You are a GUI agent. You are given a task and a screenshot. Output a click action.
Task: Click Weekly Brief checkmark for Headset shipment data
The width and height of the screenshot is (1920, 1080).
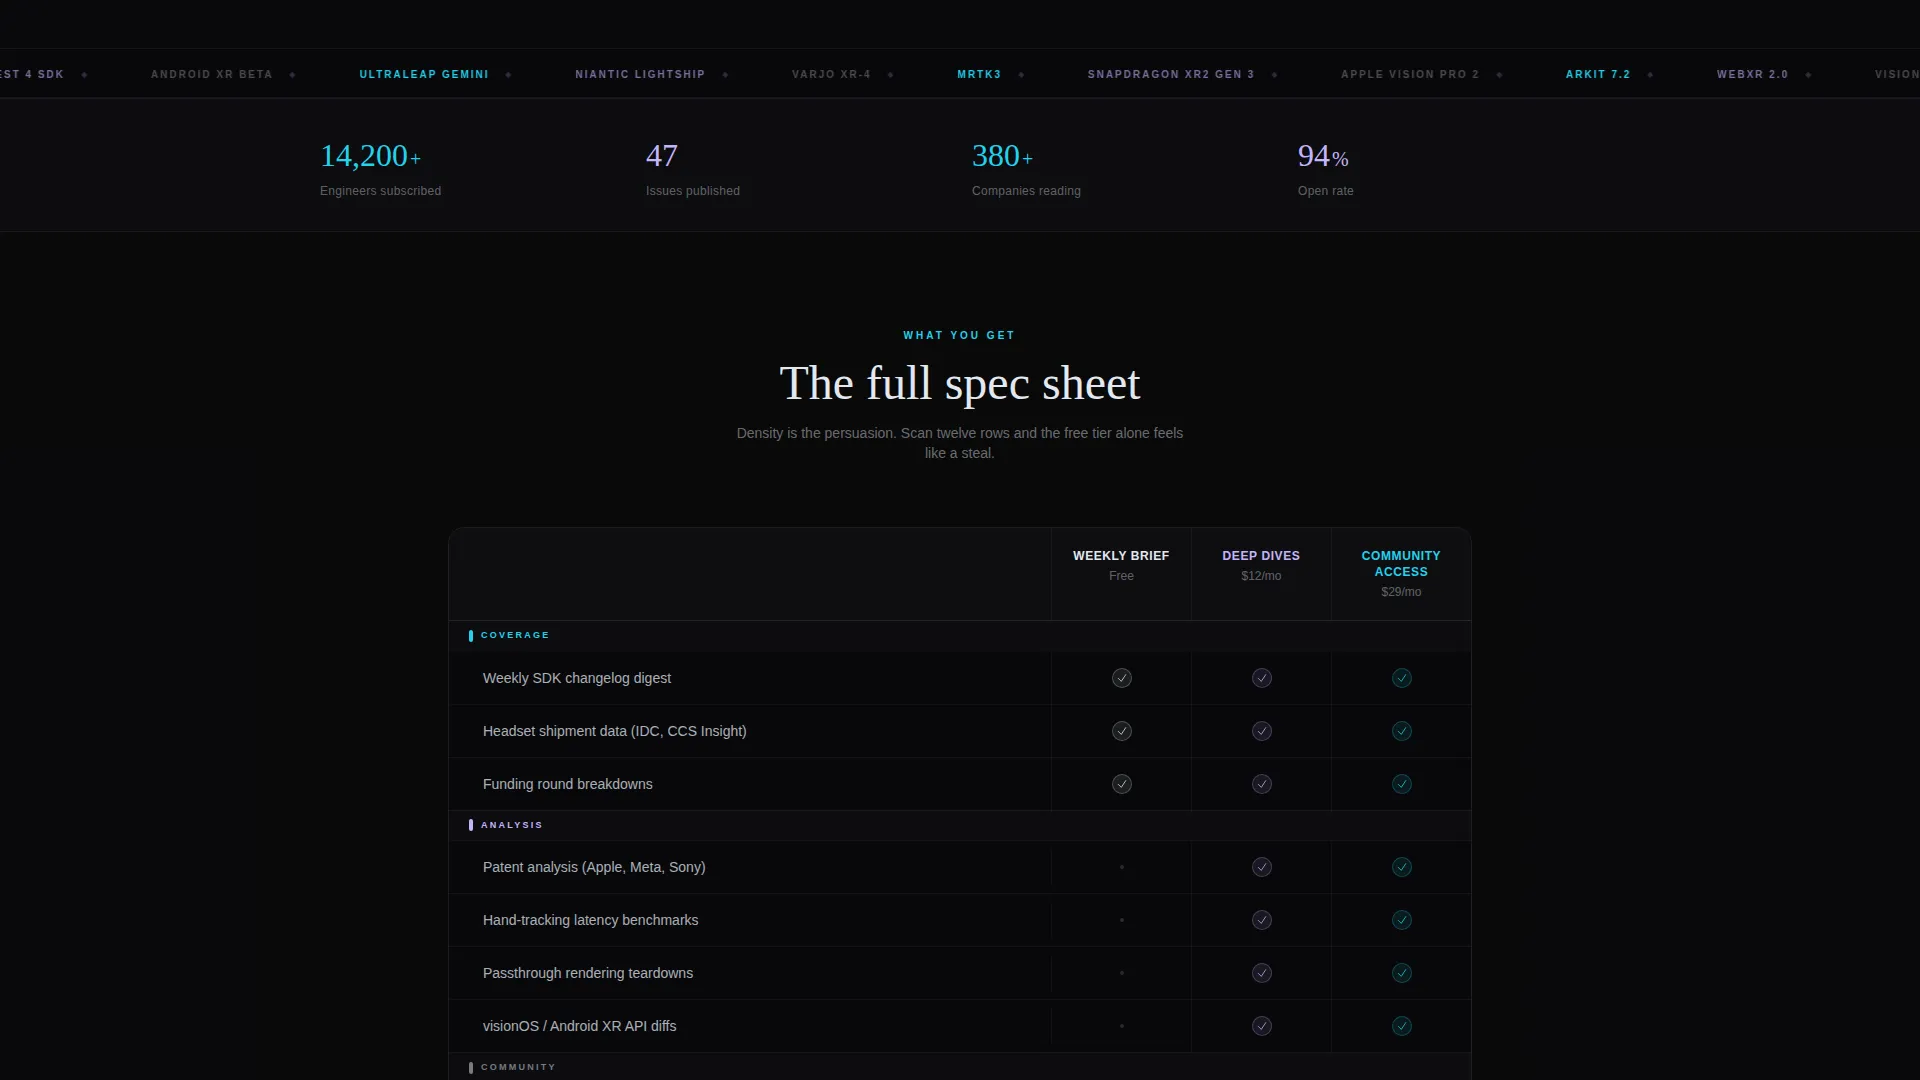(x=1121, y=731)
